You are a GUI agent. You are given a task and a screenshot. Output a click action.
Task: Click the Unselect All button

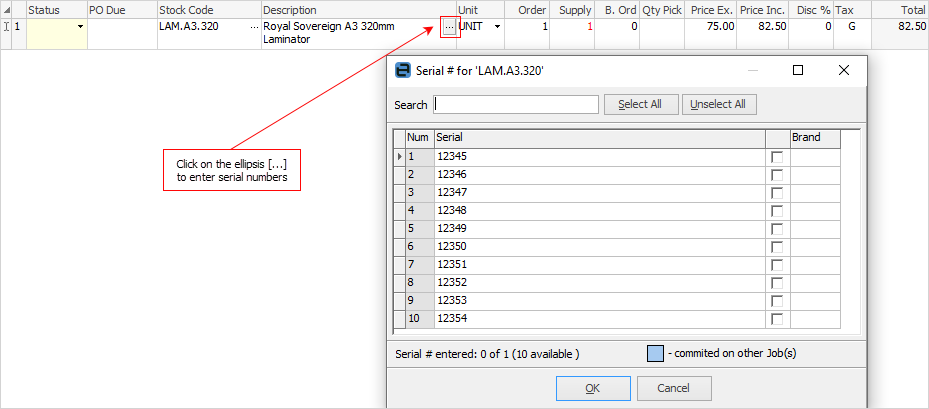click(719, 104)
